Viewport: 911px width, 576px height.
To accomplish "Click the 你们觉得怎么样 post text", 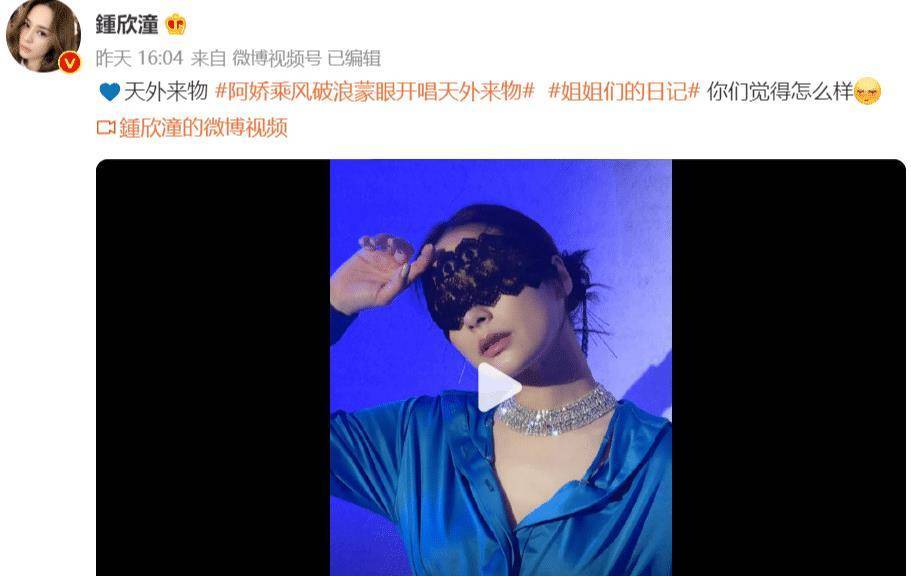I will point(780,92).
